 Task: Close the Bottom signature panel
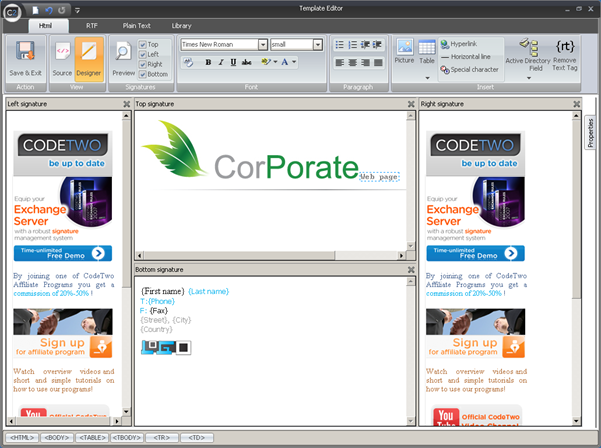(411, 270)
